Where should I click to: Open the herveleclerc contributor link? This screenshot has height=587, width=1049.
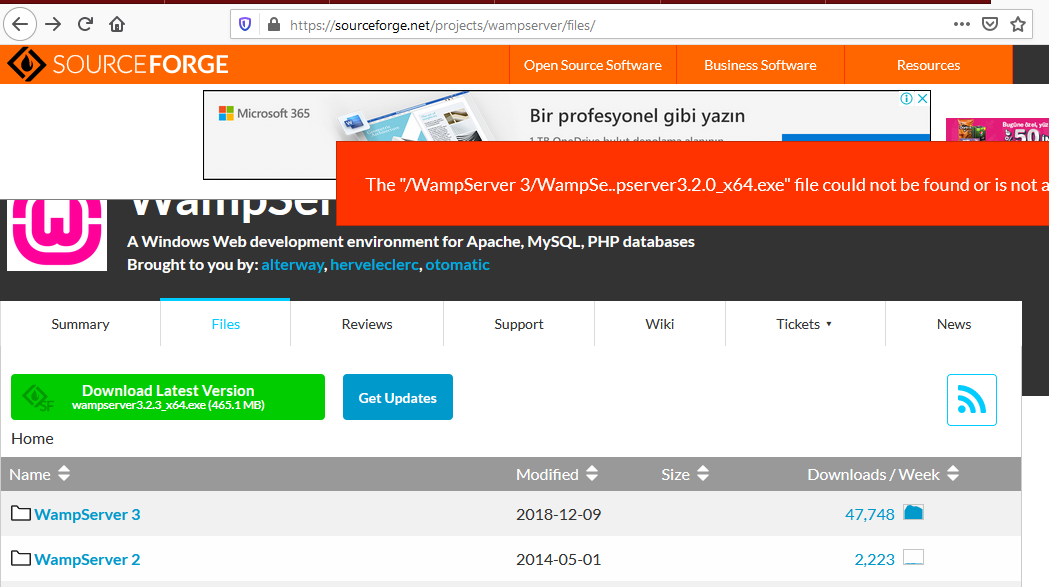click(x=374, y=264)
